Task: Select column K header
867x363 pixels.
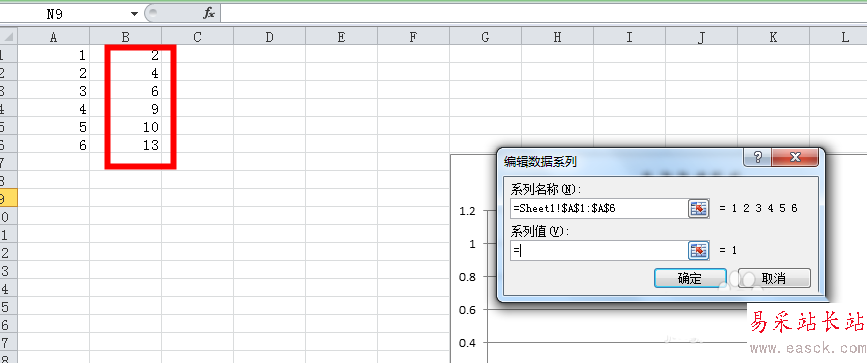Action: [x=773, y=37]
